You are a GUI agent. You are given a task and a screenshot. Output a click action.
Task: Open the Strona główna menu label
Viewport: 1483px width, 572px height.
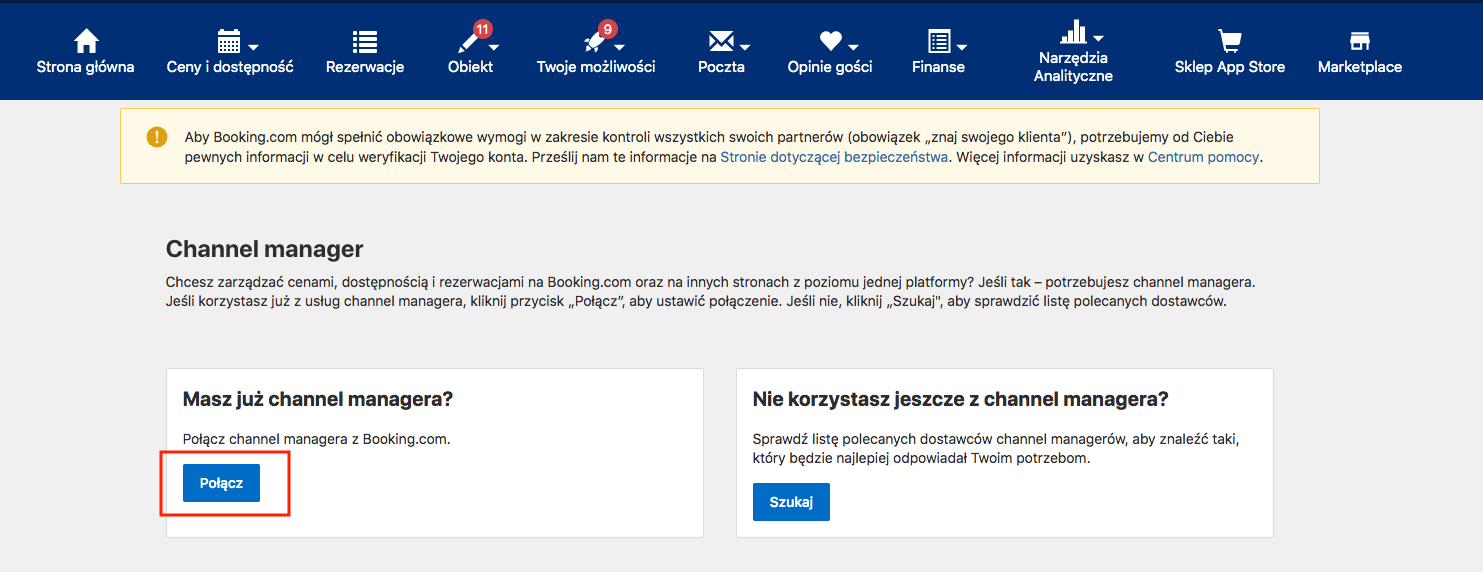(x=85, y=67)
